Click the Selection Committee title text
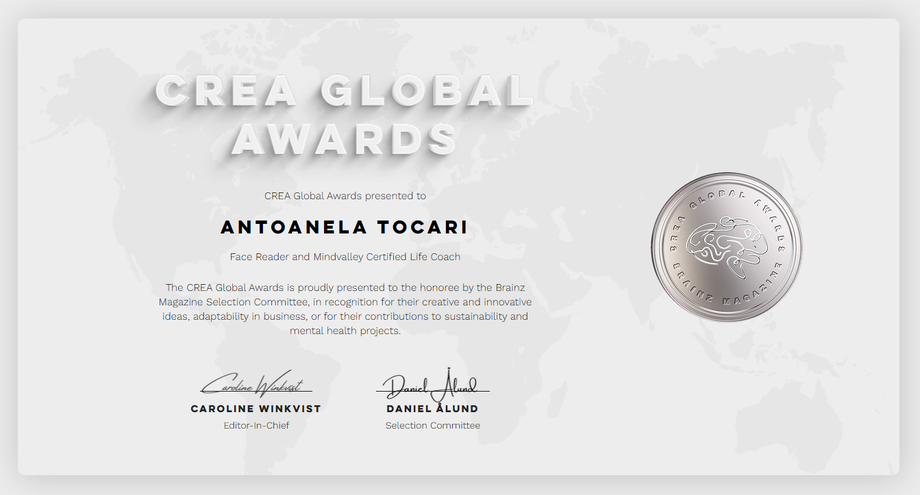This screenshot has height=495, width=920. [432, 426]
